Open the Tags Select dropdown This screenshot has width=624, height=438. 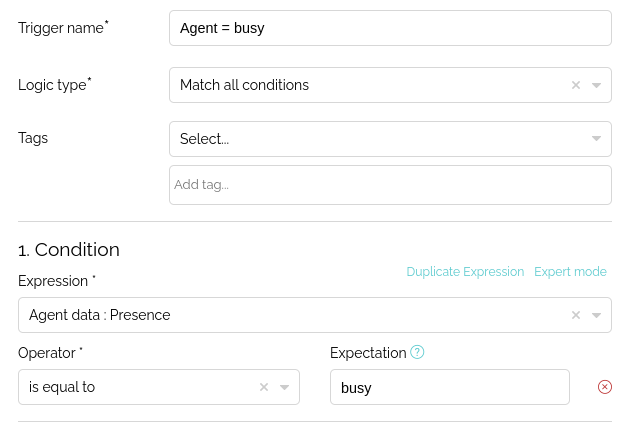tap(390, 139)
